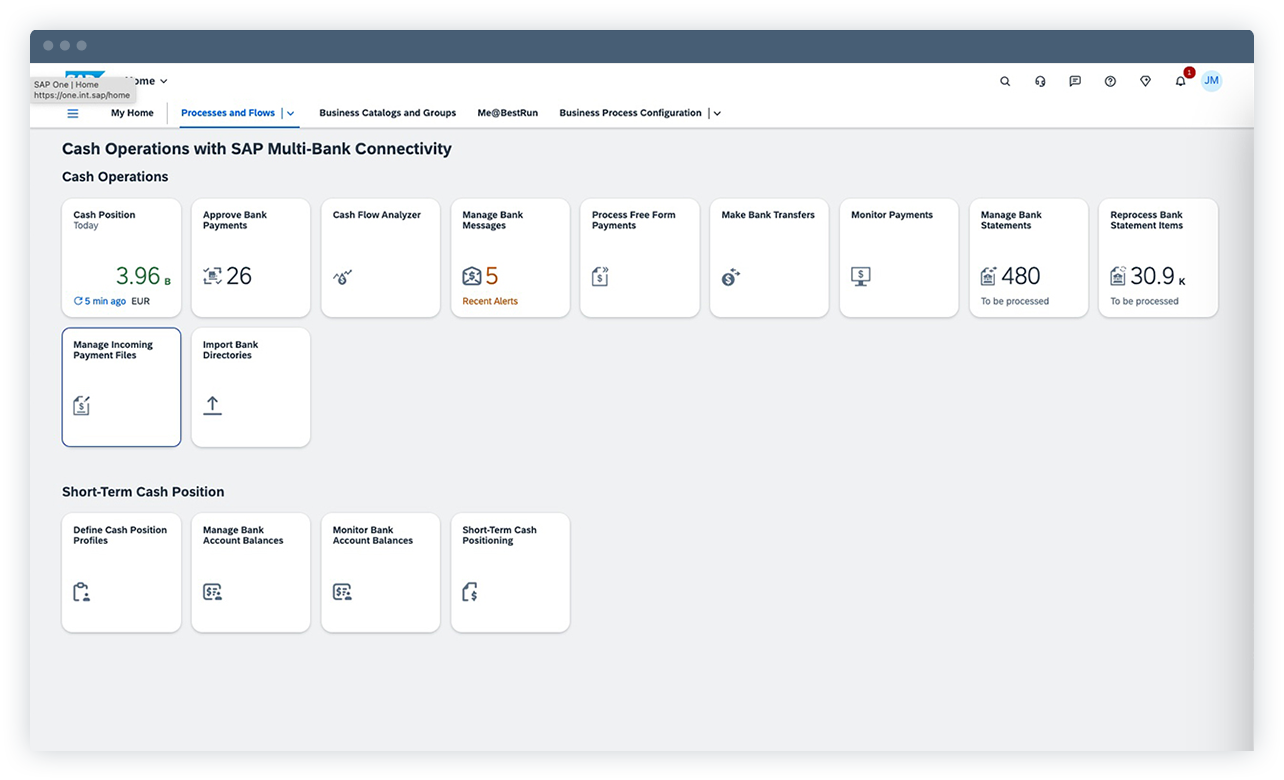This screenshot has height=780, width=1284.
Task: Open the Me@BestRun tab
Action: (x=507, y=113)
